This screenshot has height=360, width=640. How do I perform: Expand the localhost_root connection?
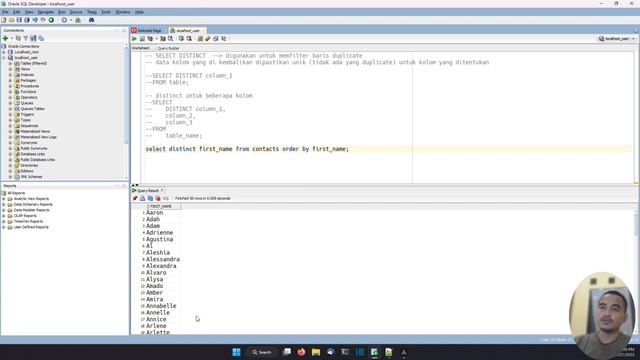4,52
